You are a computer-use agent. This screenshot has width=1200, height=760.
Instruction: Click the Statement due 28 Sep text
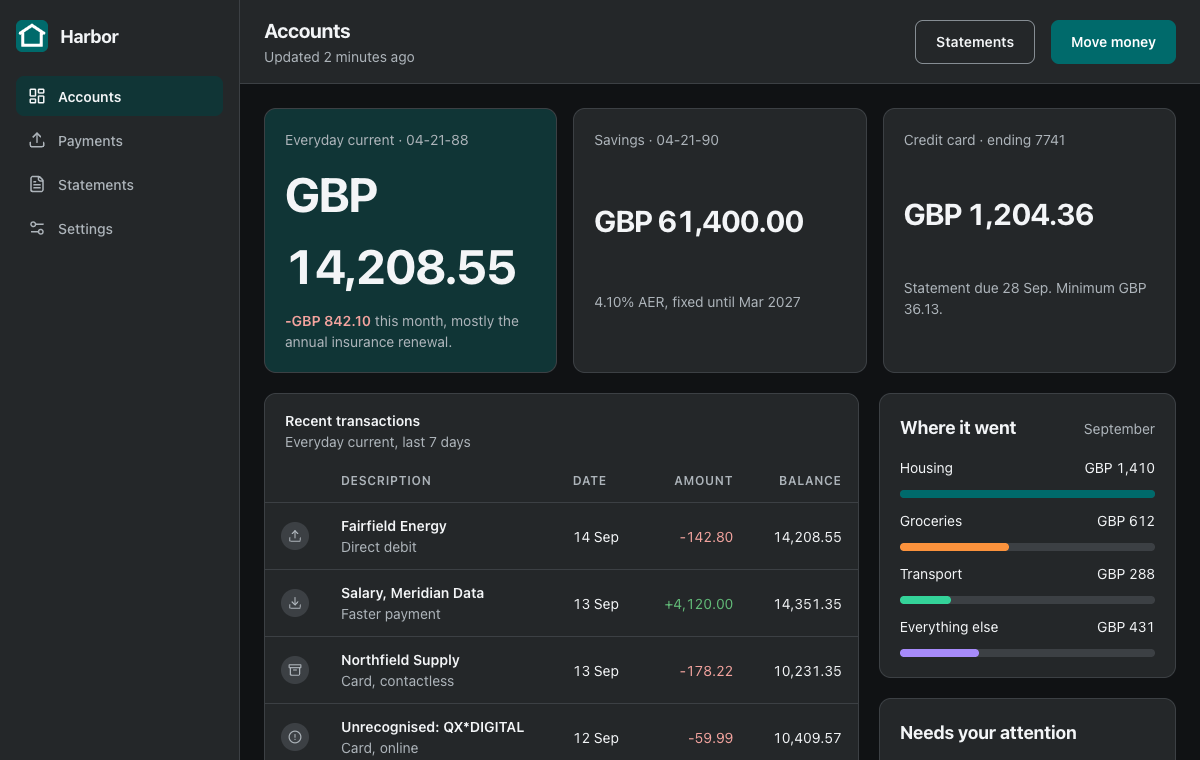pos(1025,298)
